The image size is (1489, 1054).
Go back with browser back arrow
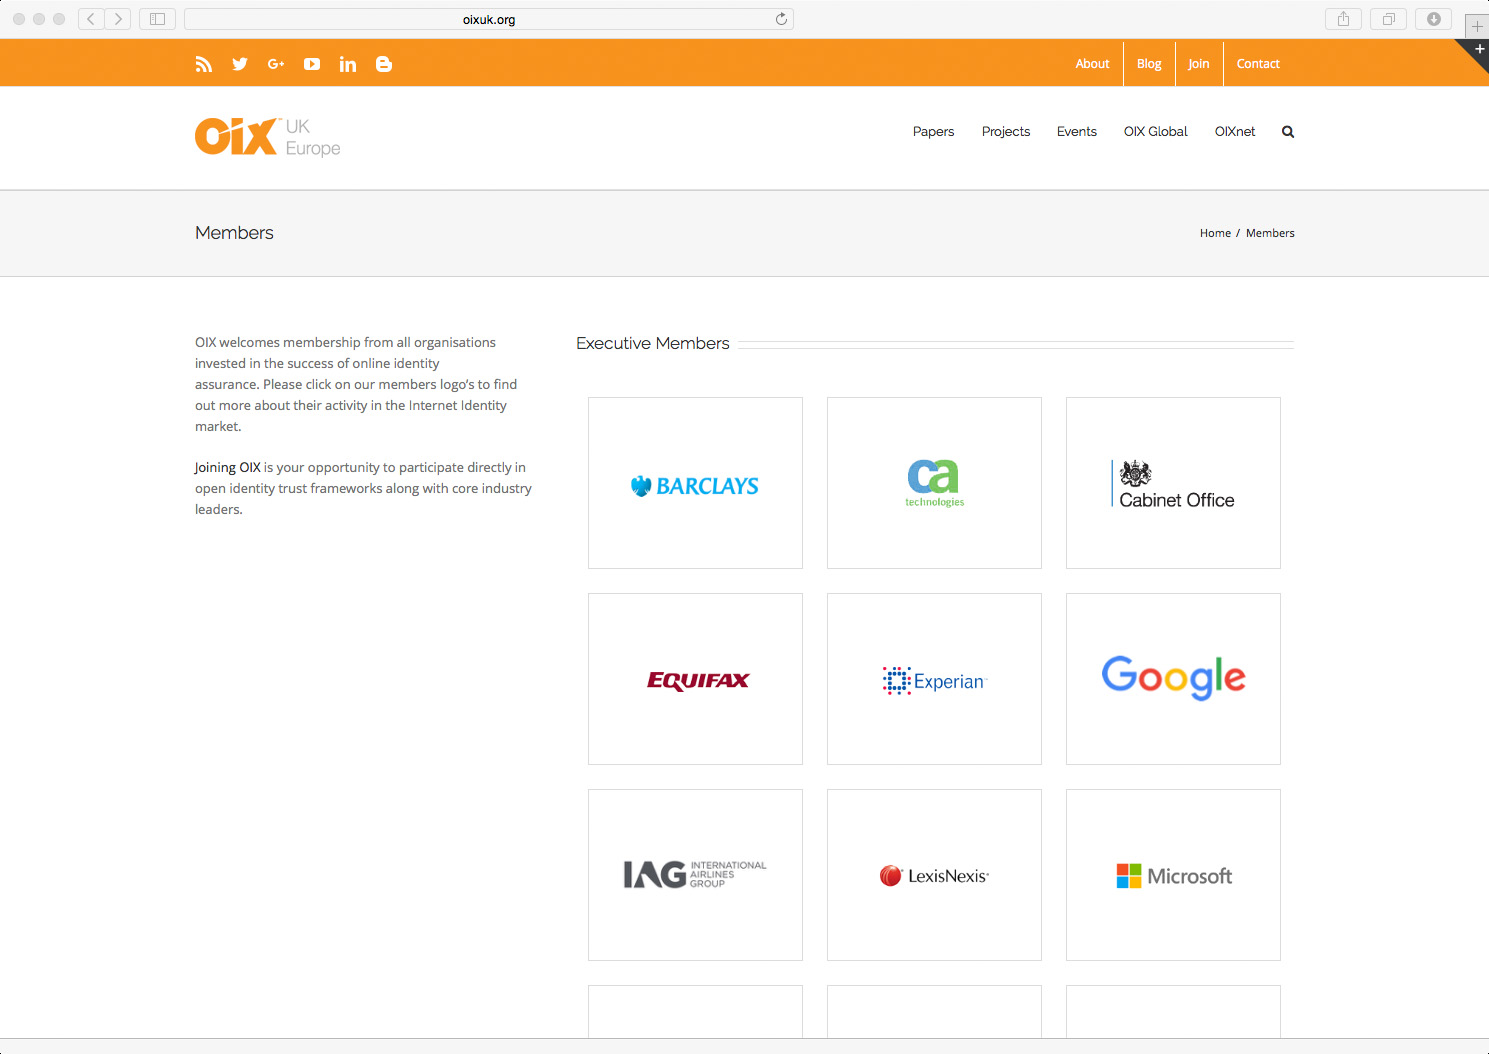click(91, 19)
